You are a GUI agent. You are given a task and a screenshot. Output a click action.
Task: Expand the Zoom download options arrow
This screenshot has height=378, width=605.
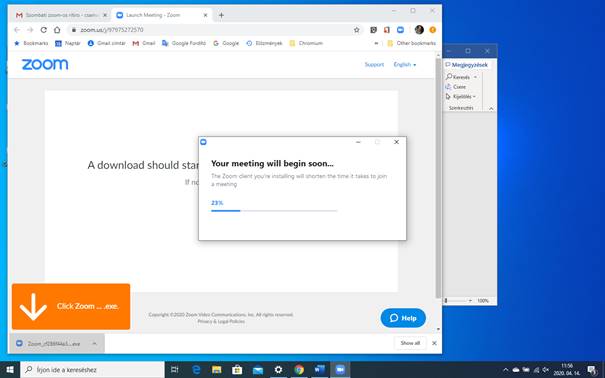pyautogui.click(x=95, y=343)
